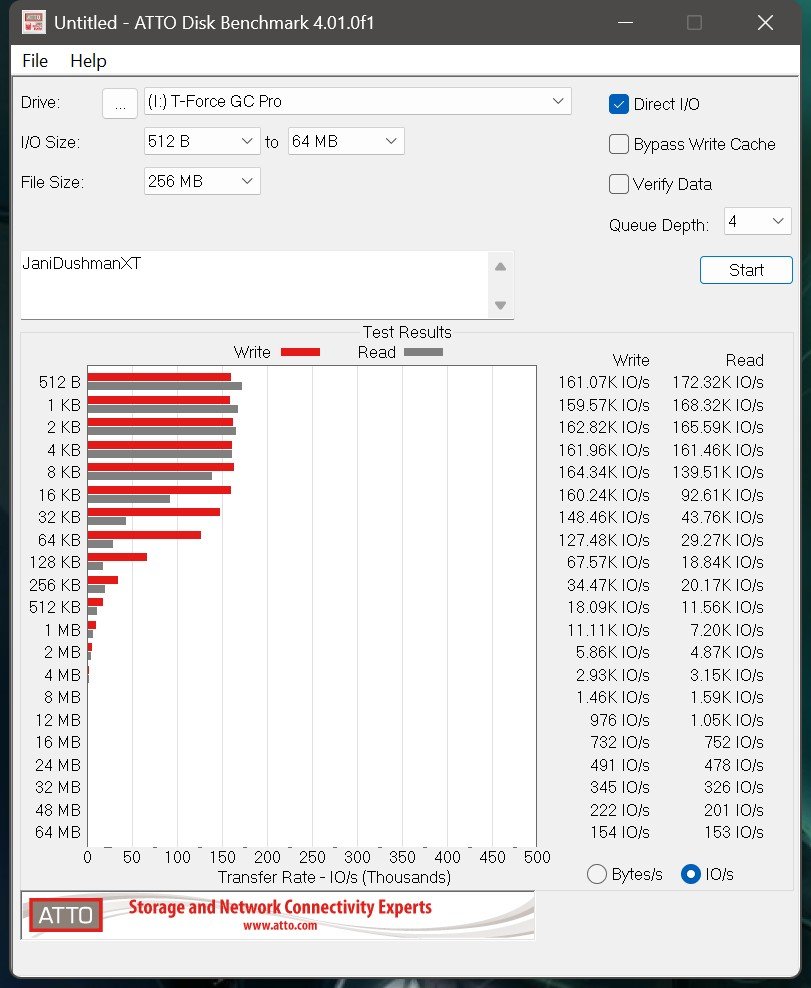Open the File menu
Viewport: 811px width, 988px height.
(35, 61)
